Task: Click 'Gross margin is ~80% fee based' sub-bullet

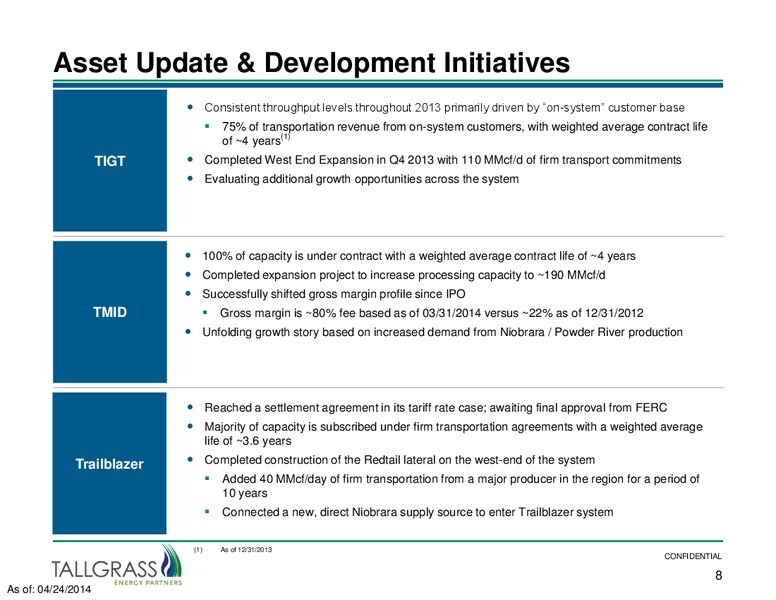Action: [432, 313]
